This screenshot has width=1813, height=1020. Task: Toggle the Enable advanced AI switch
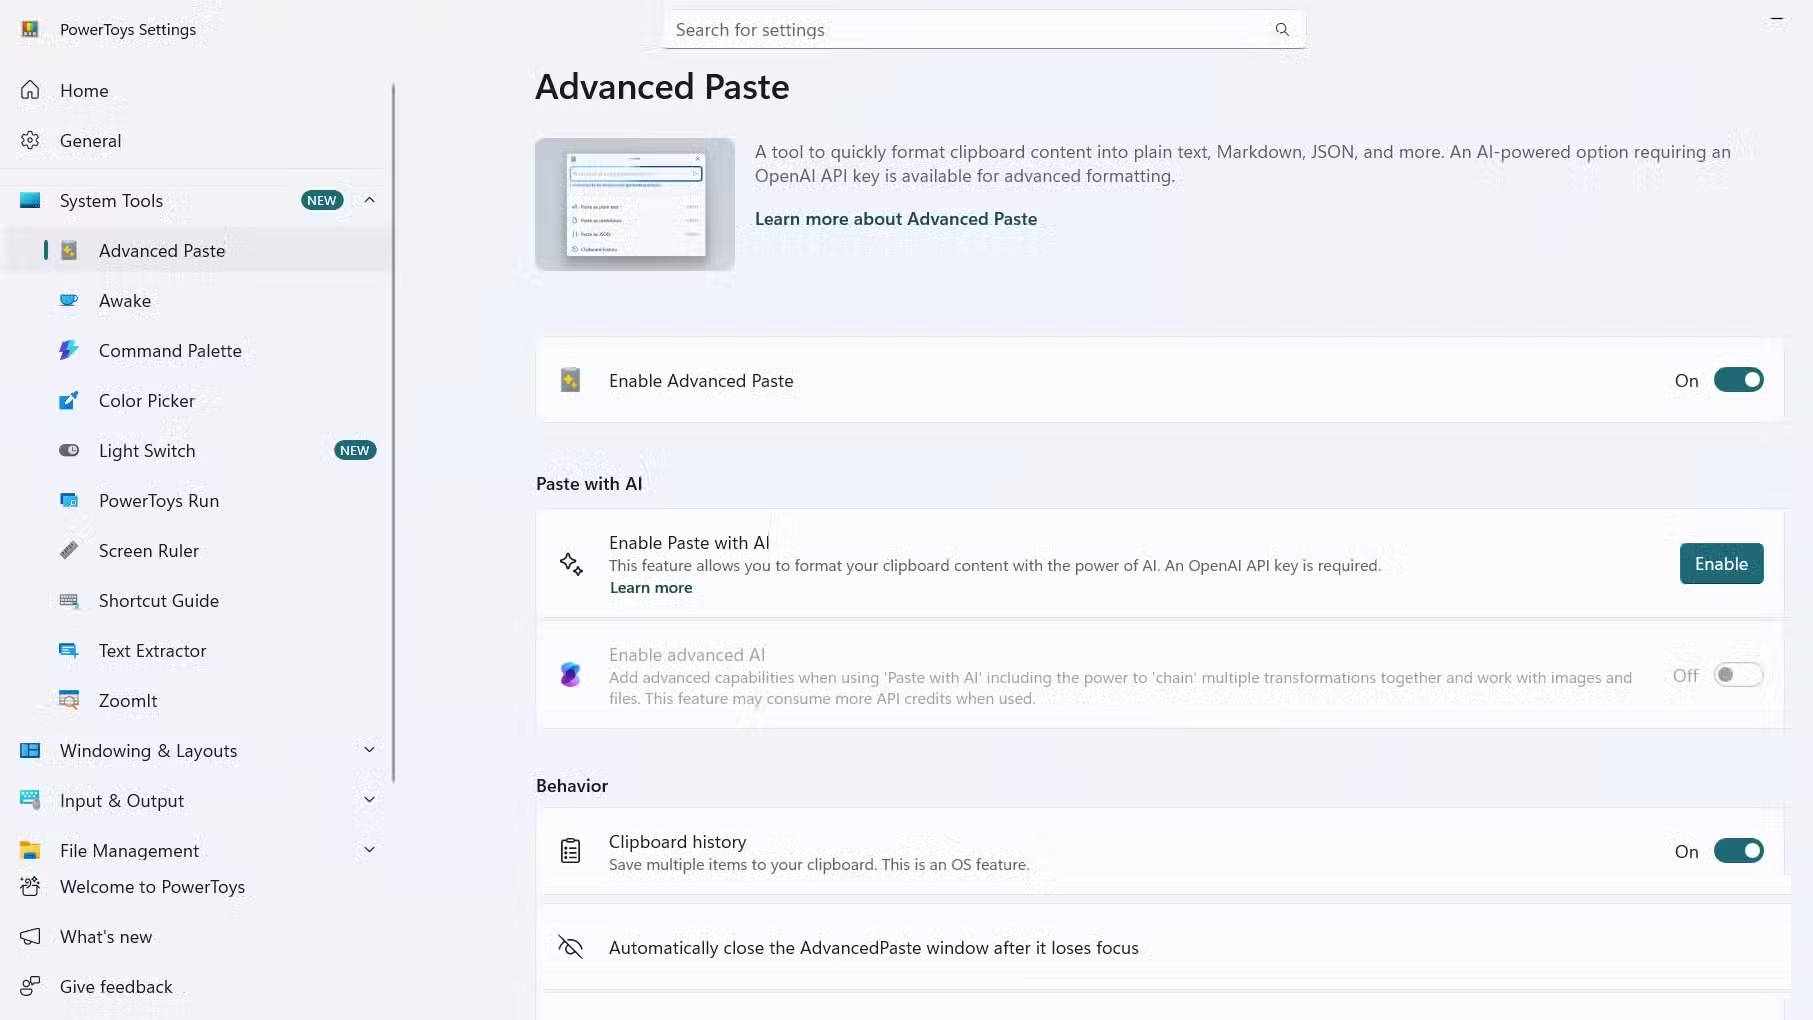[x=1739, y=675]
